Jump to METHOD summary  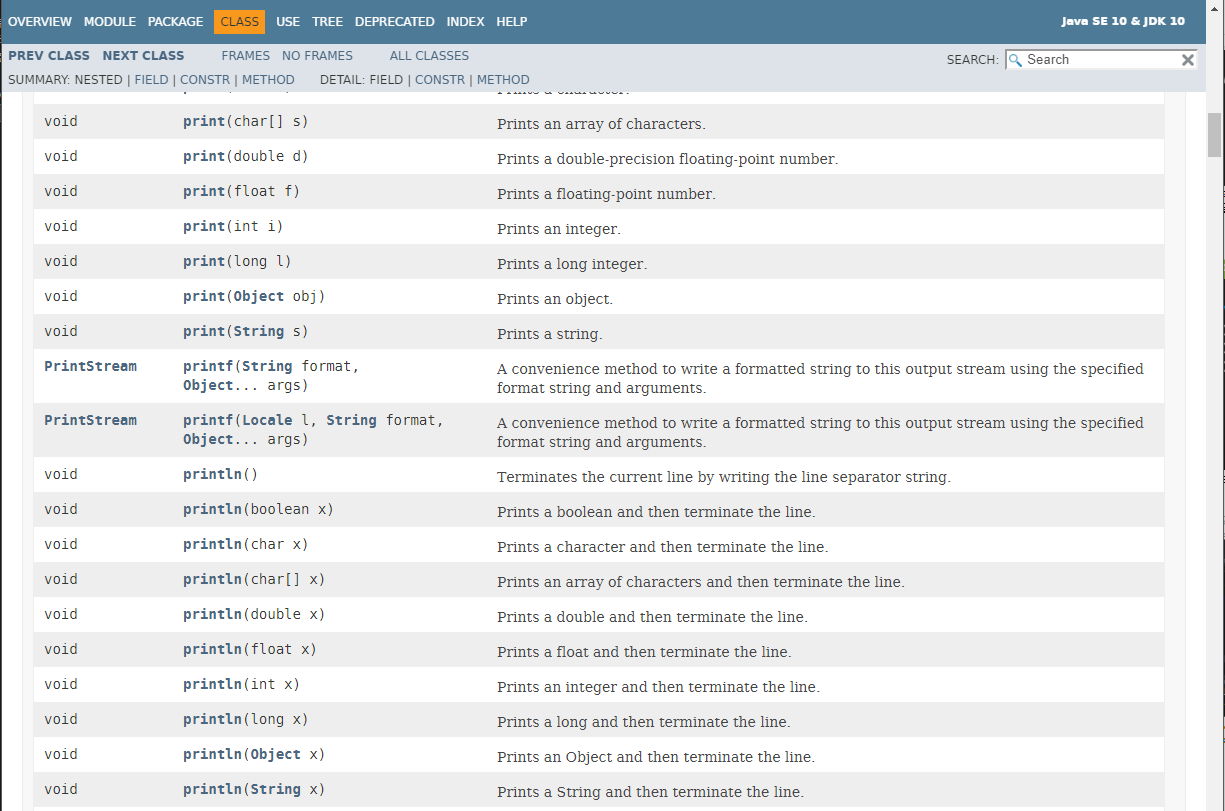268,80
